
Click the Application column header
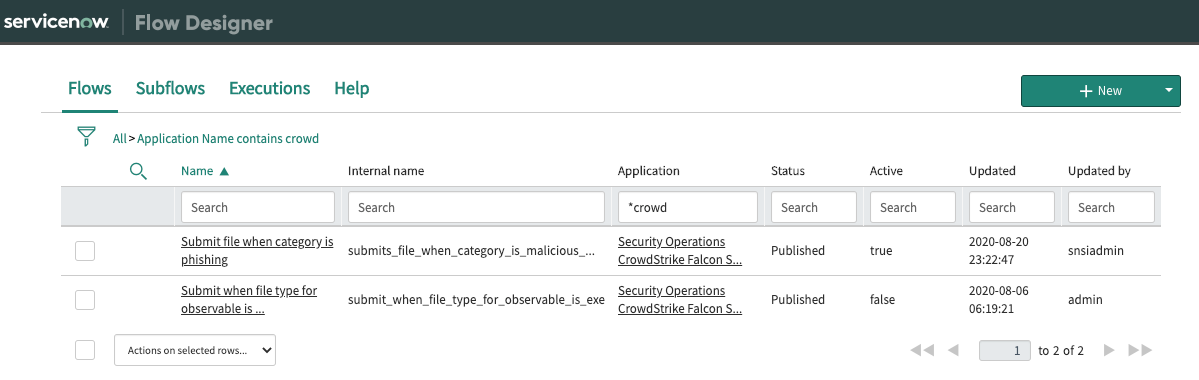coord(648,171)
